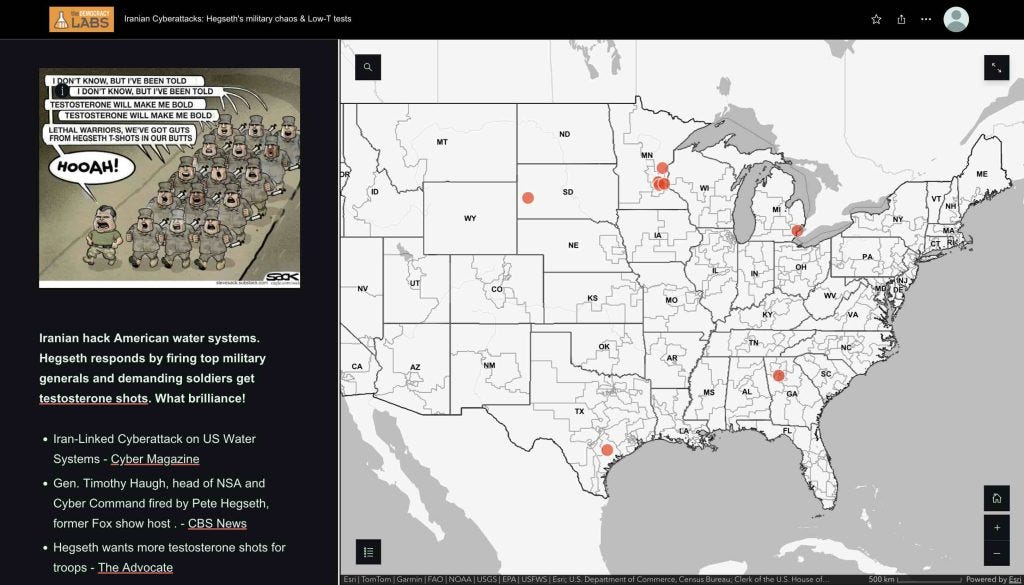This screenshot has width=1024, height=585.
Task: Open the Hegseth marching soldiers cartoon
Action: pyautogui.click(x=170, y=178)
